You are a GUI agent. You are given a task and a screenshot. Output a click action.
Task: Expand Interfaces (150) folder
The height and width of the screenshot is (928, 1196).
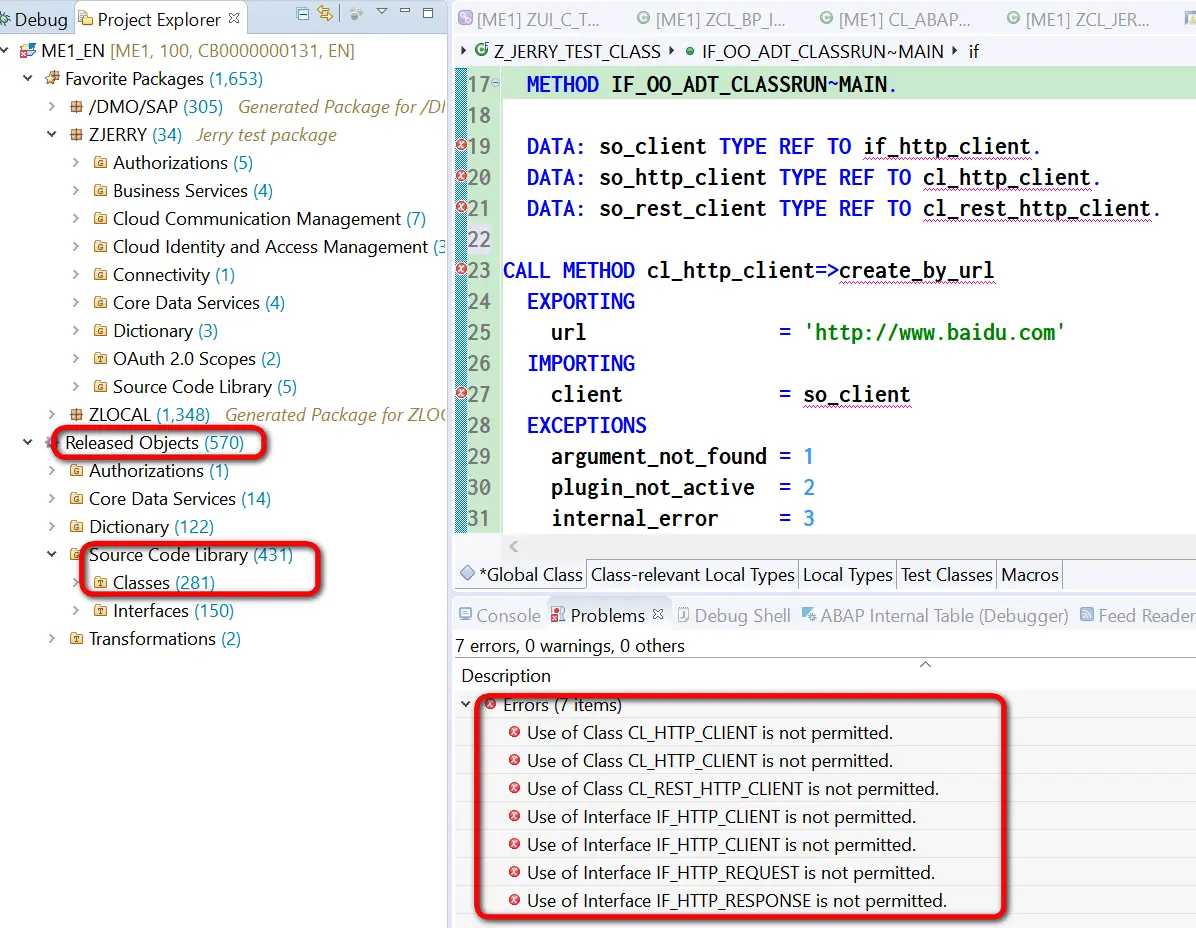(x=76, y=611)
